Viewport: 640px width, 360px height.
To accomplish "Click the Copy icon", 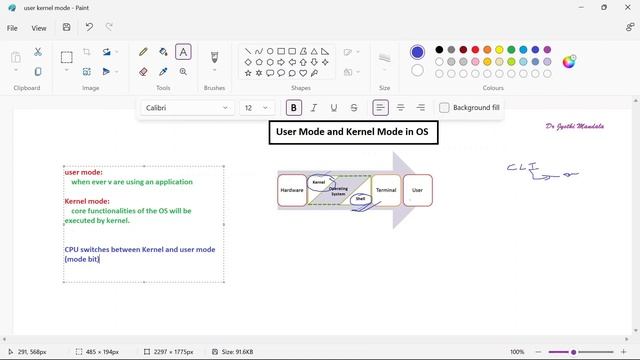I will tap(38, 72).
